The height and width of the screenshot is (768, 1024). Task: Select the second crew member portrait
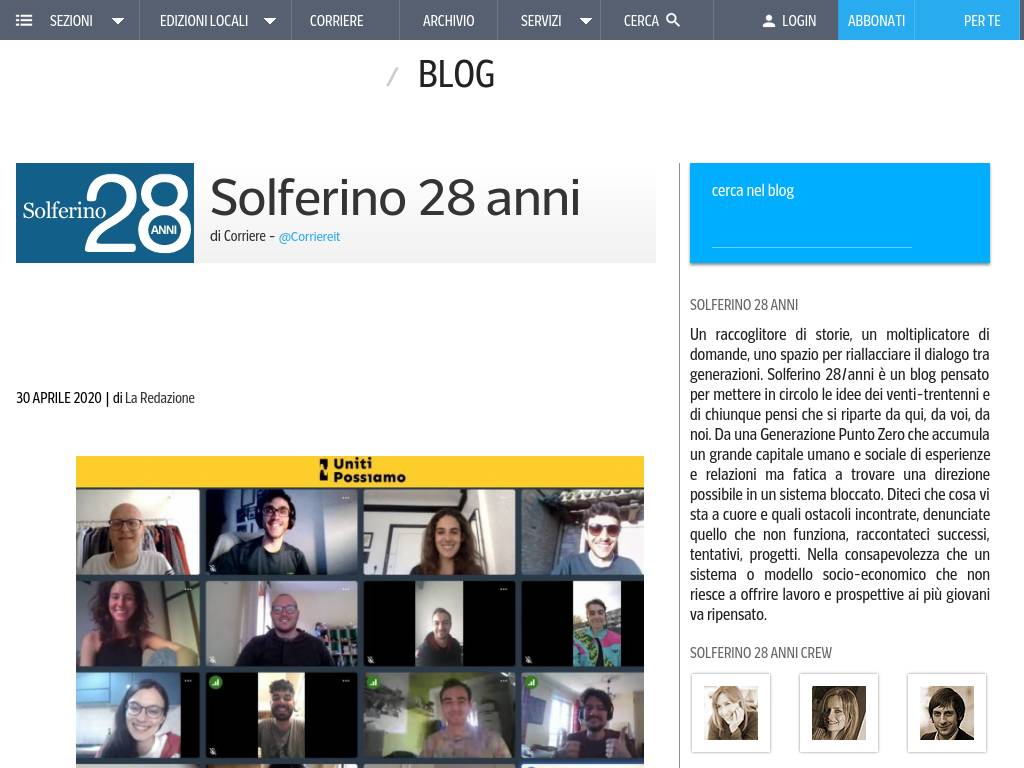click(839, 713)
